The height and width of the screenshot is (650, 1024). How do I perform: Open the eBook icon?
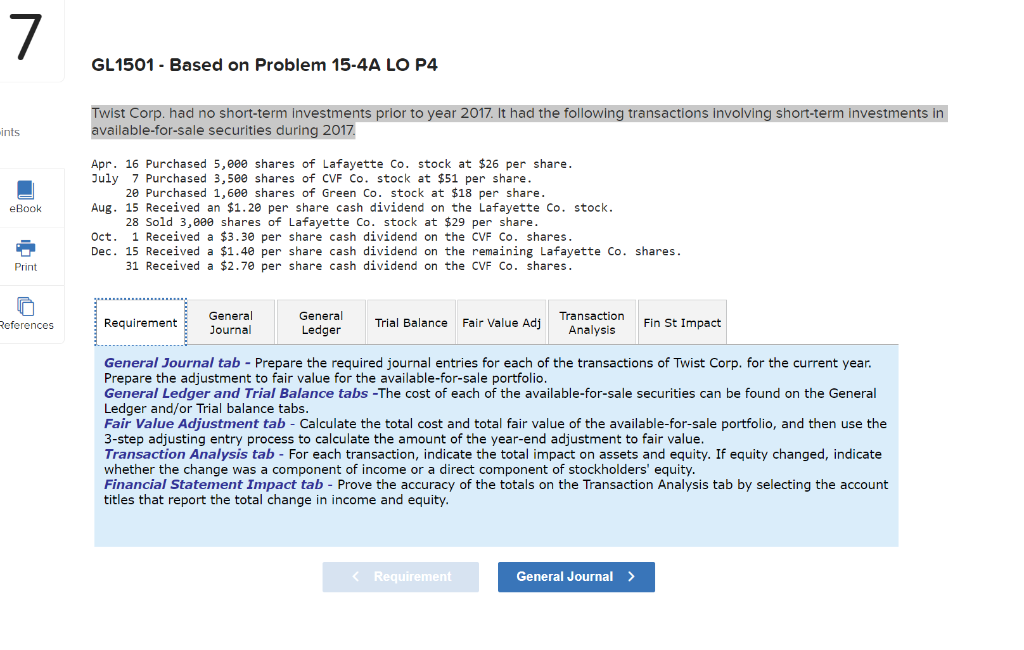click(x=25, y=190)
